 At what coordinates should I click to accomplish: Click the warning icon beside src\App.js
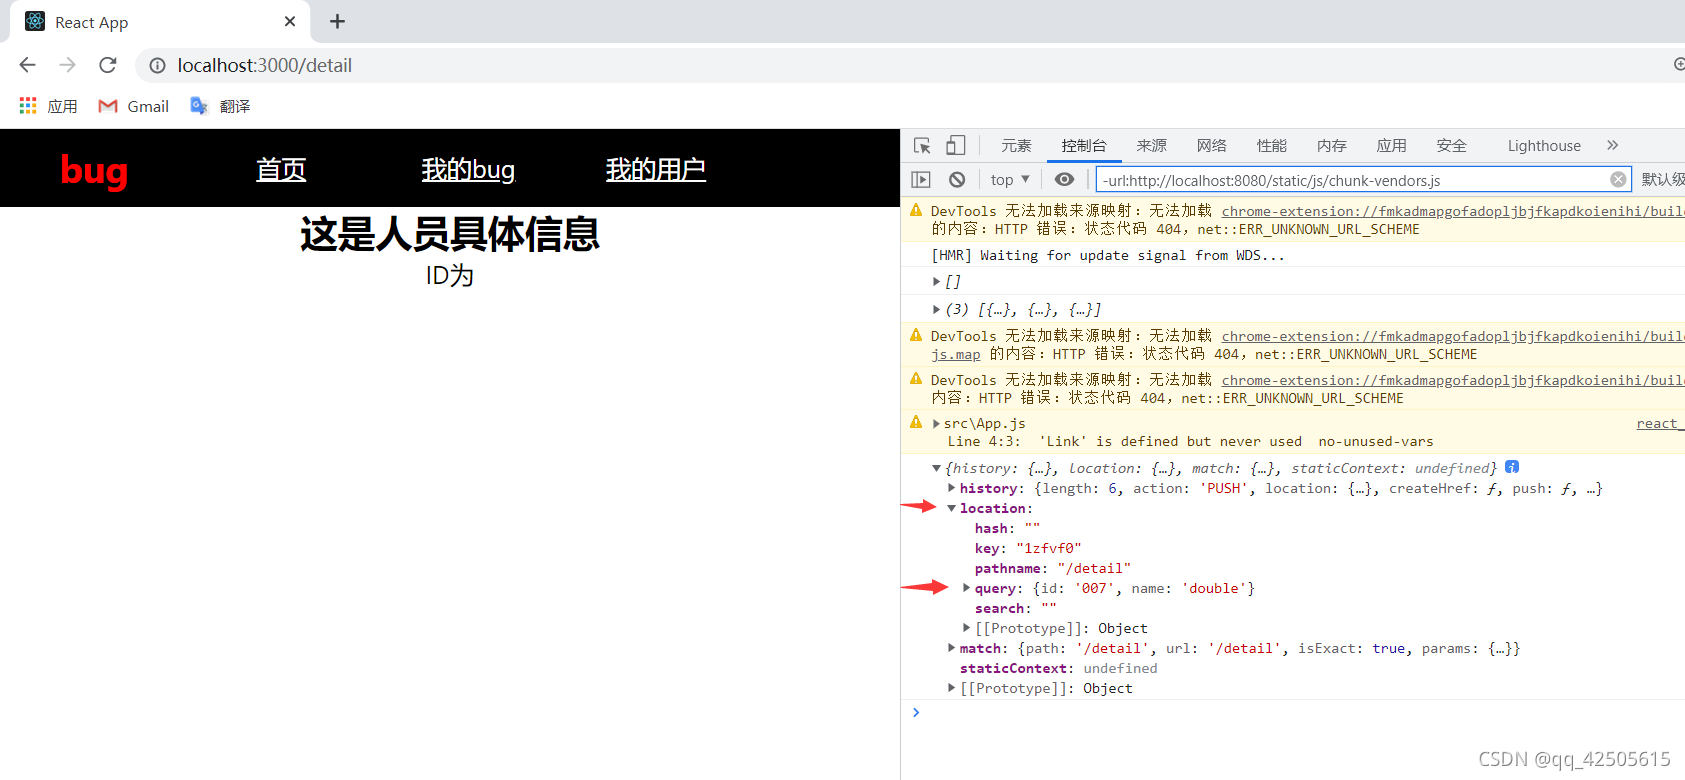(x=916, y=422)
